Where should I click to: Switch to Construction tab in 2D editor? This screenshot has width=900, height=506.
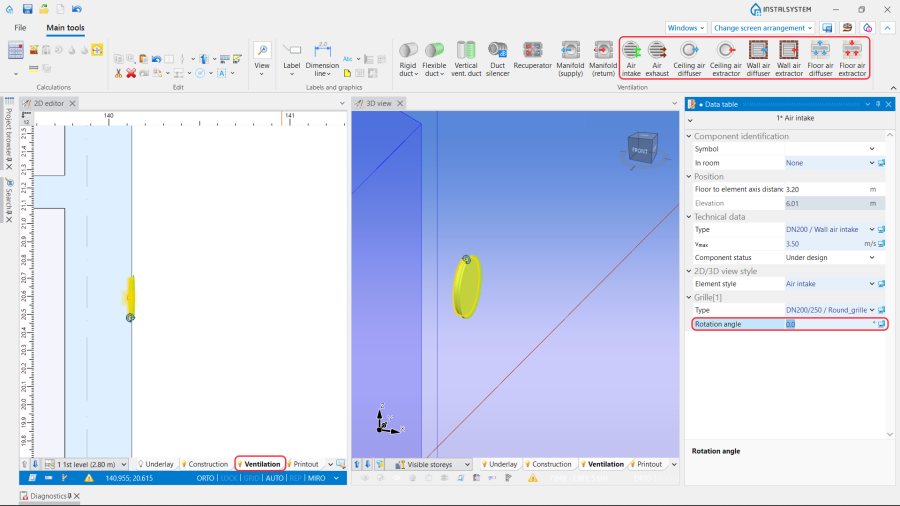(x=203, y=464)
